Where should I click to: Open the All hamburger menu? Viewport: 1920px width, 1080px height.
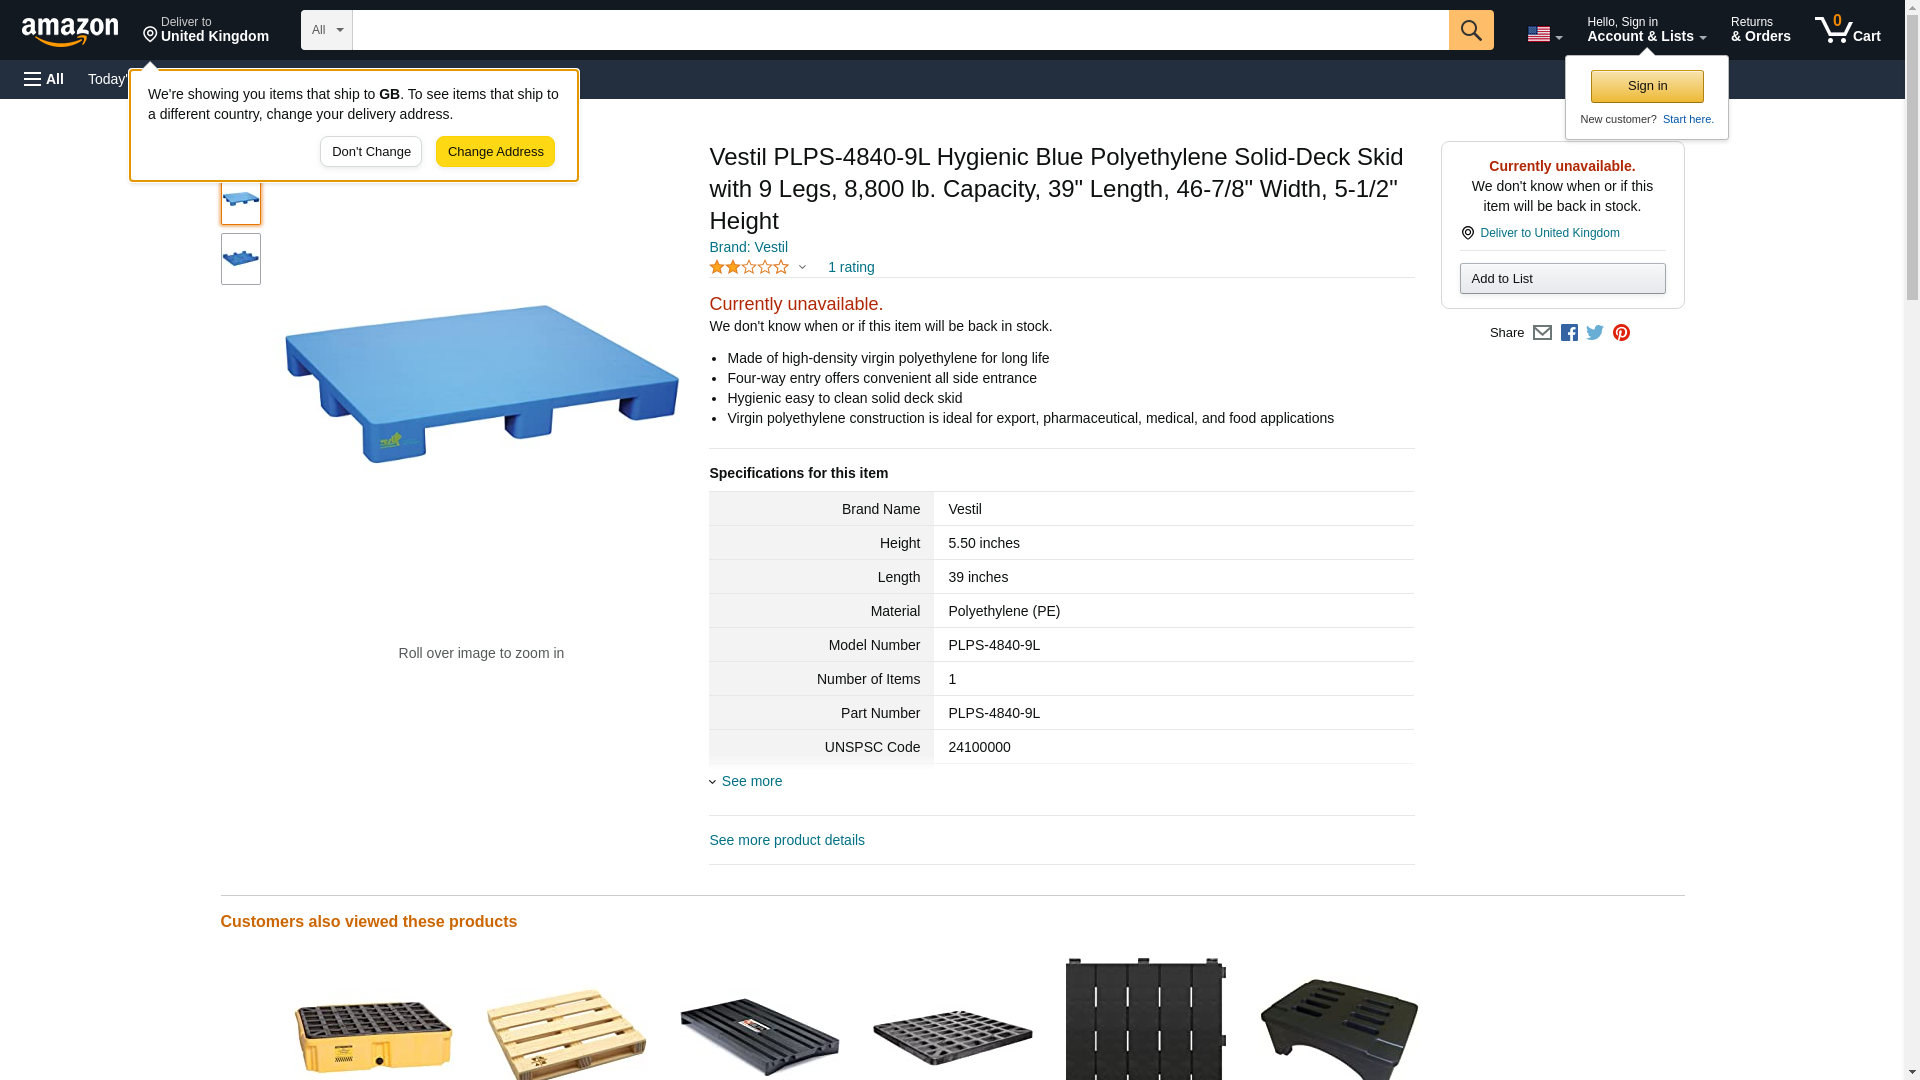[44, 79]
